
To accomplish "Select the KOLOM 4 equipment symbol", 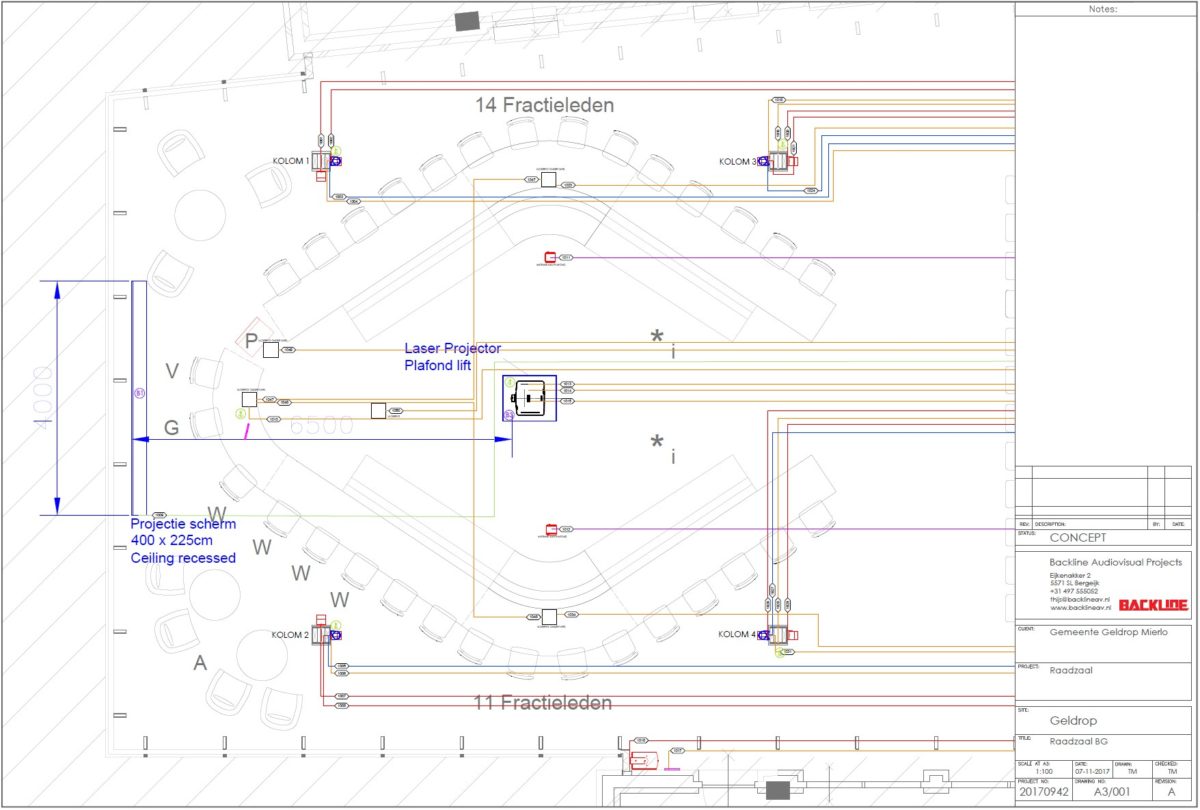I will (779, 634).
